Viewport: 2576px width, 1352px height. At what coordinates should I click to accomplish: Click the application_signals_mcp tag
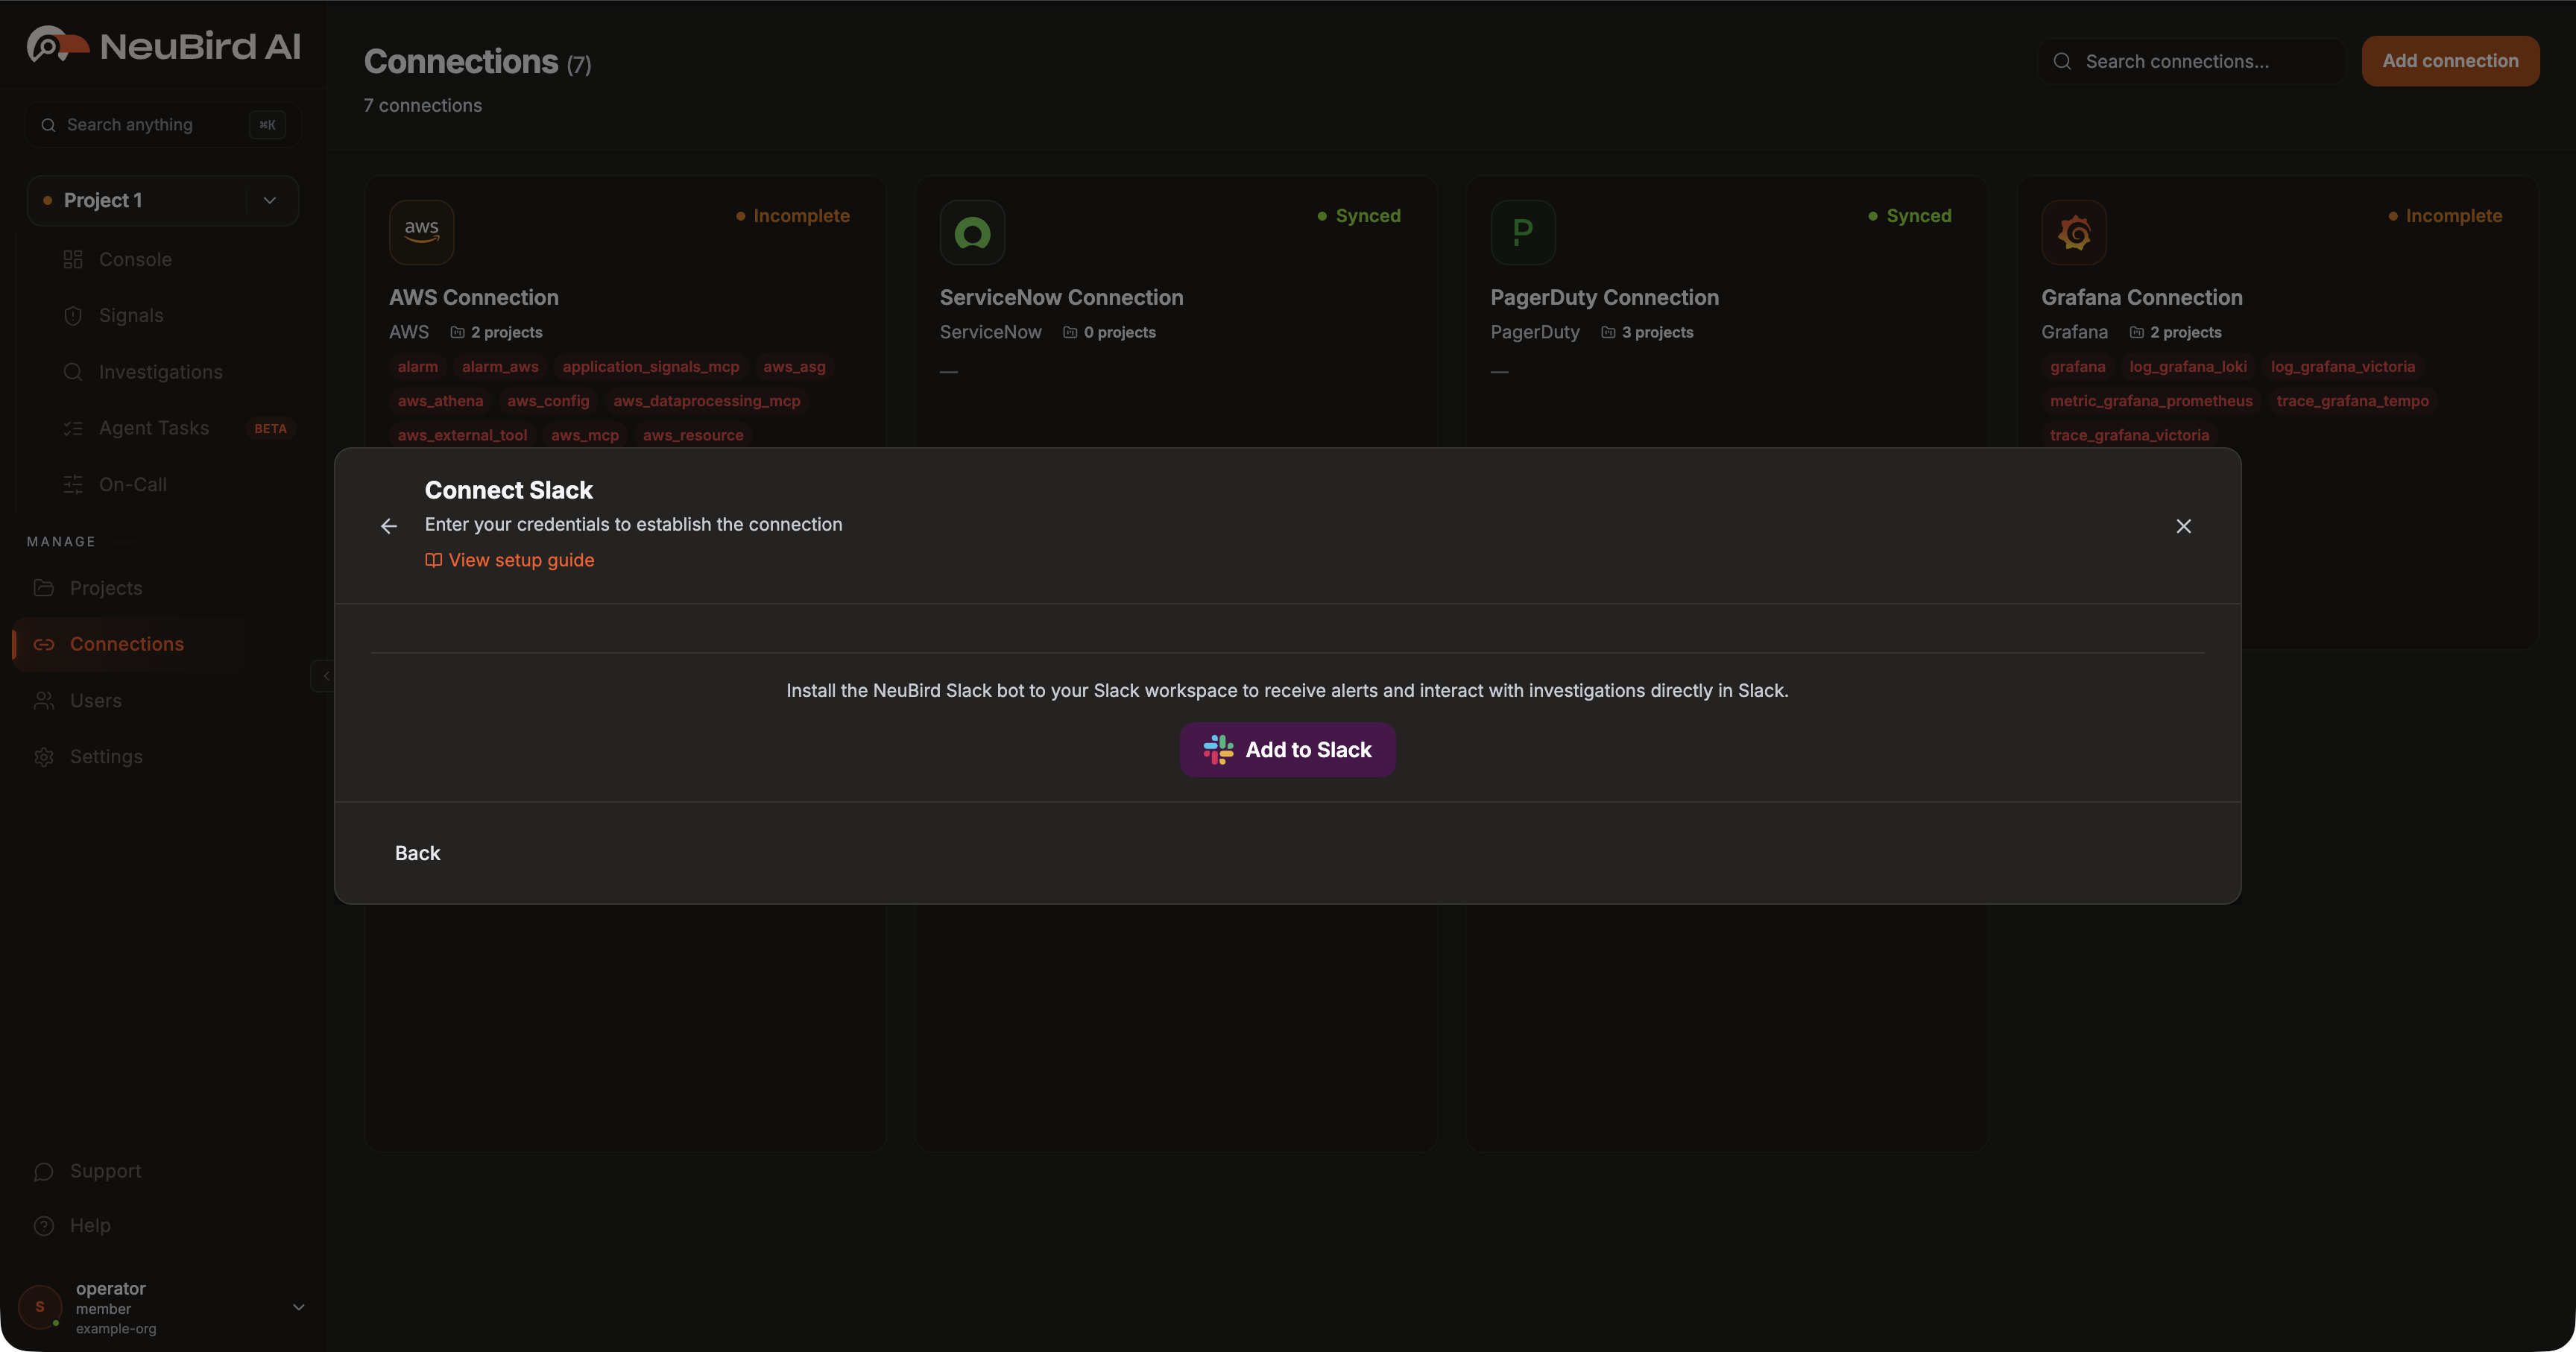click(651, 367)
